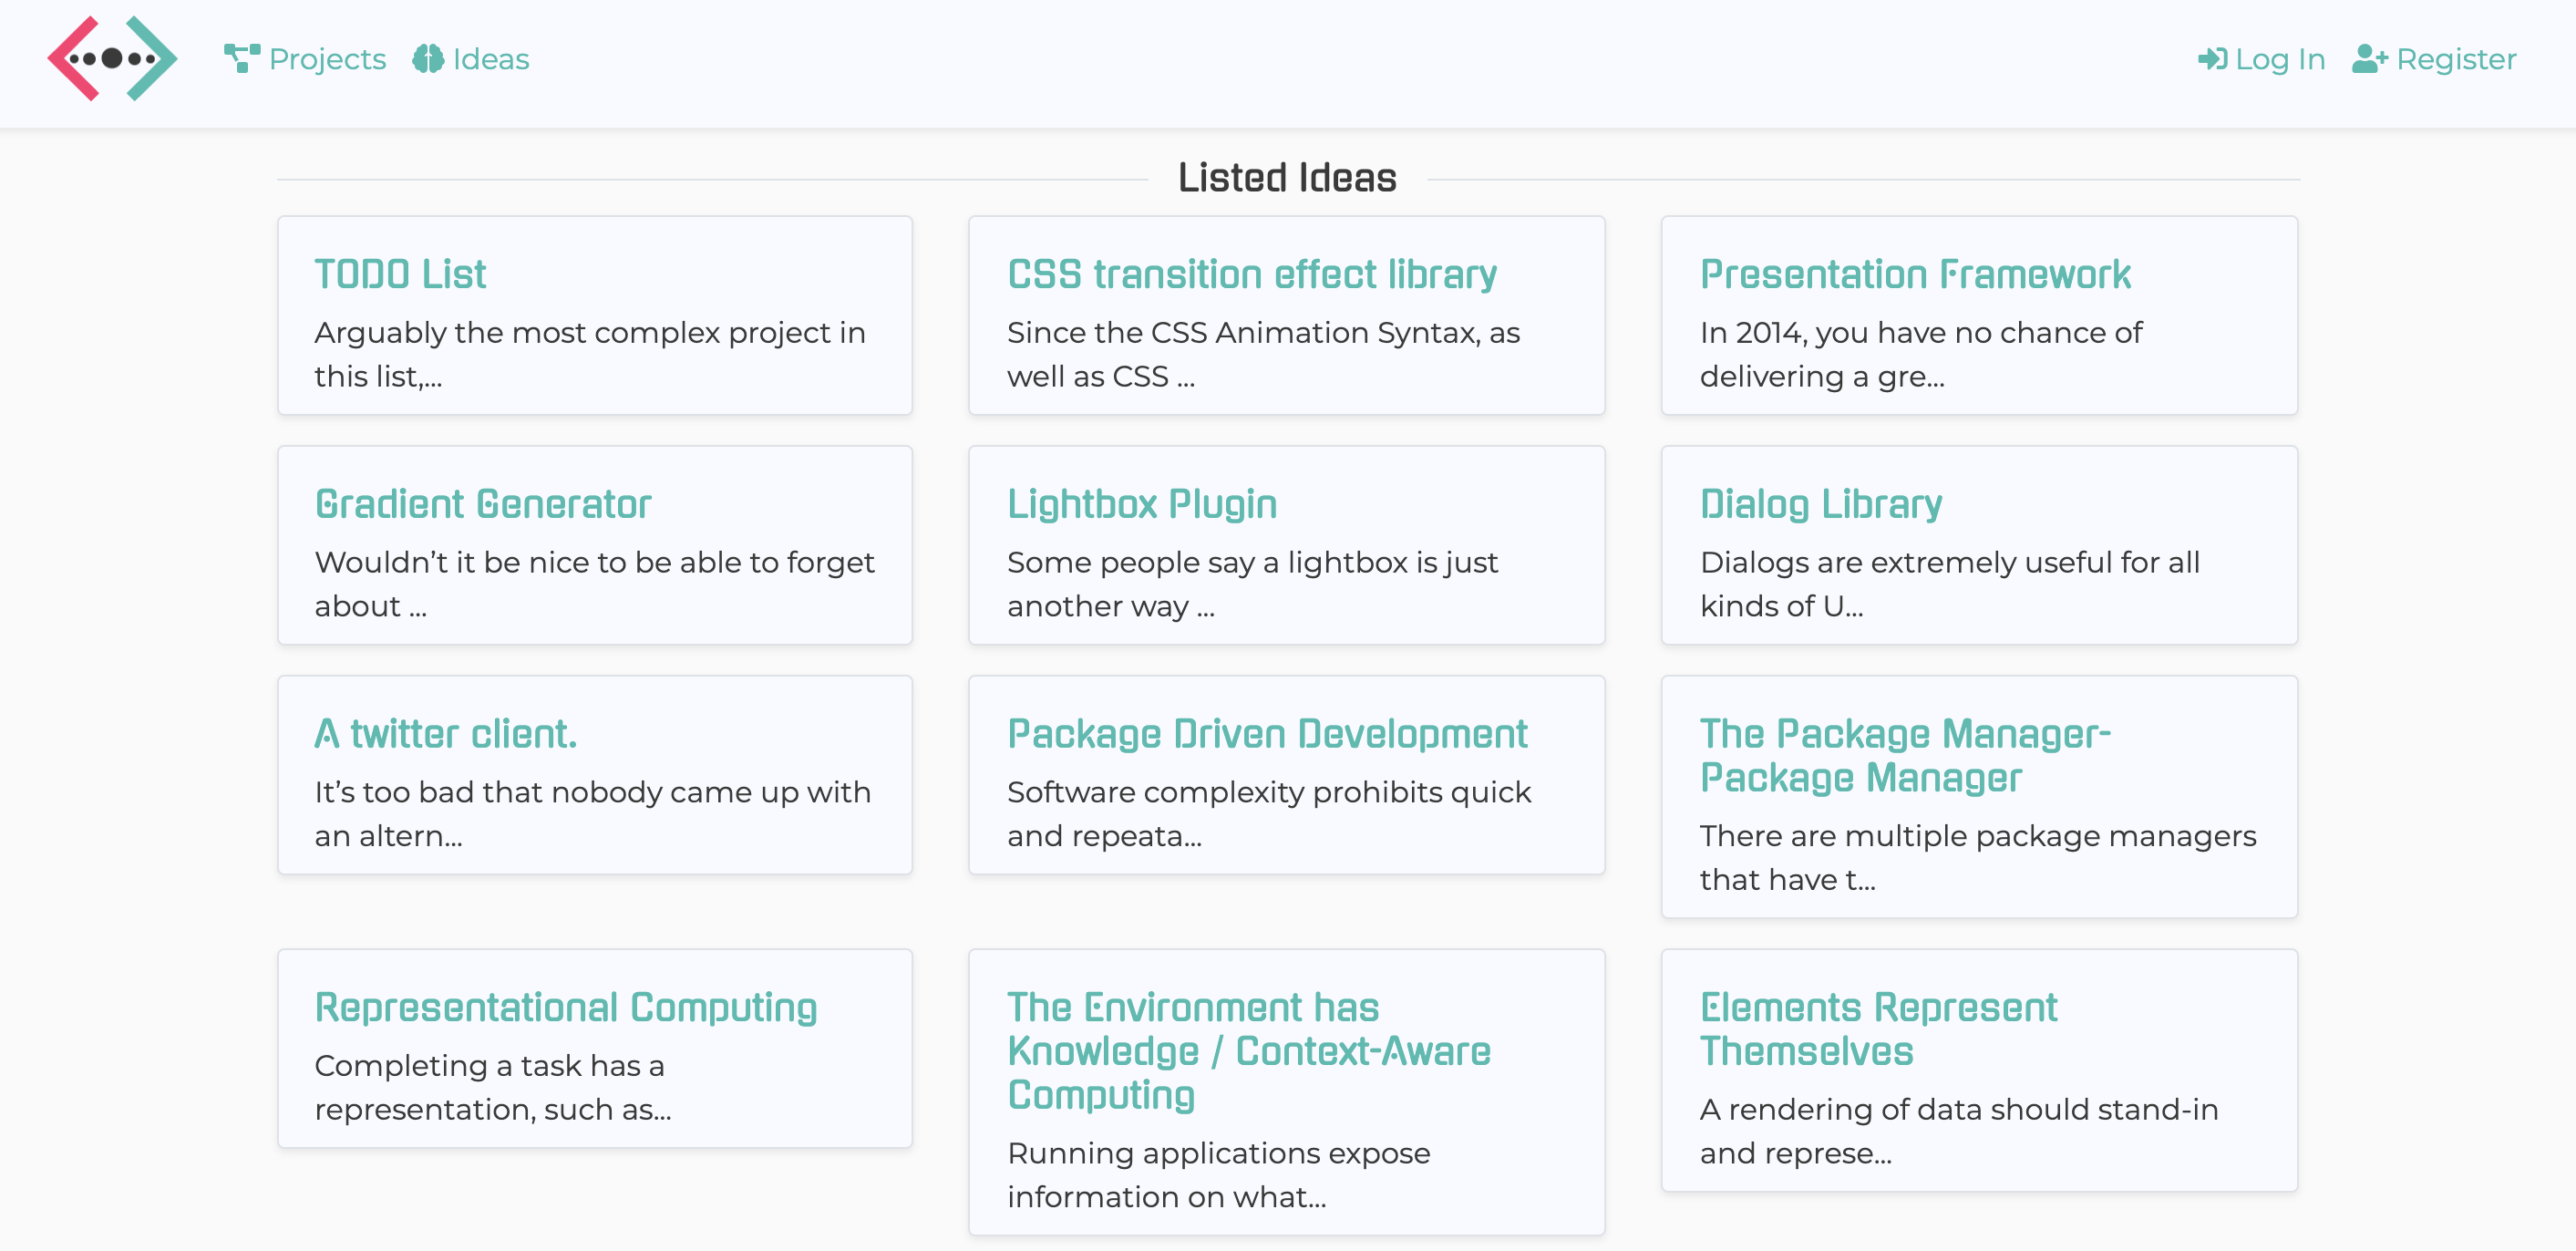
Task: Open the Projects navigation item
Action: 327,59
